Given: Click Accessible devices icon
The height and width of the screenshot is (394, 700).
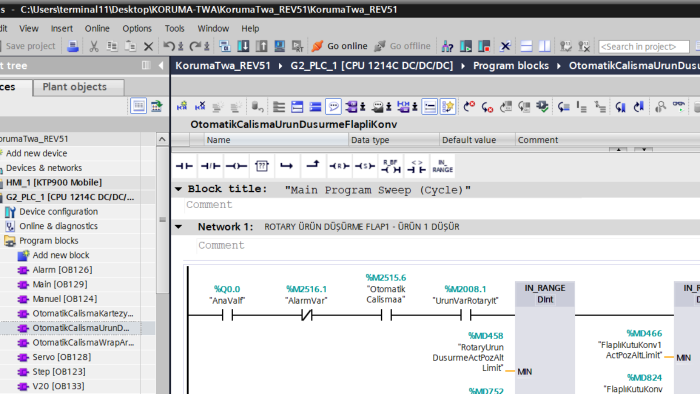Looking at the screenshot, I should [x=447, y=46].
